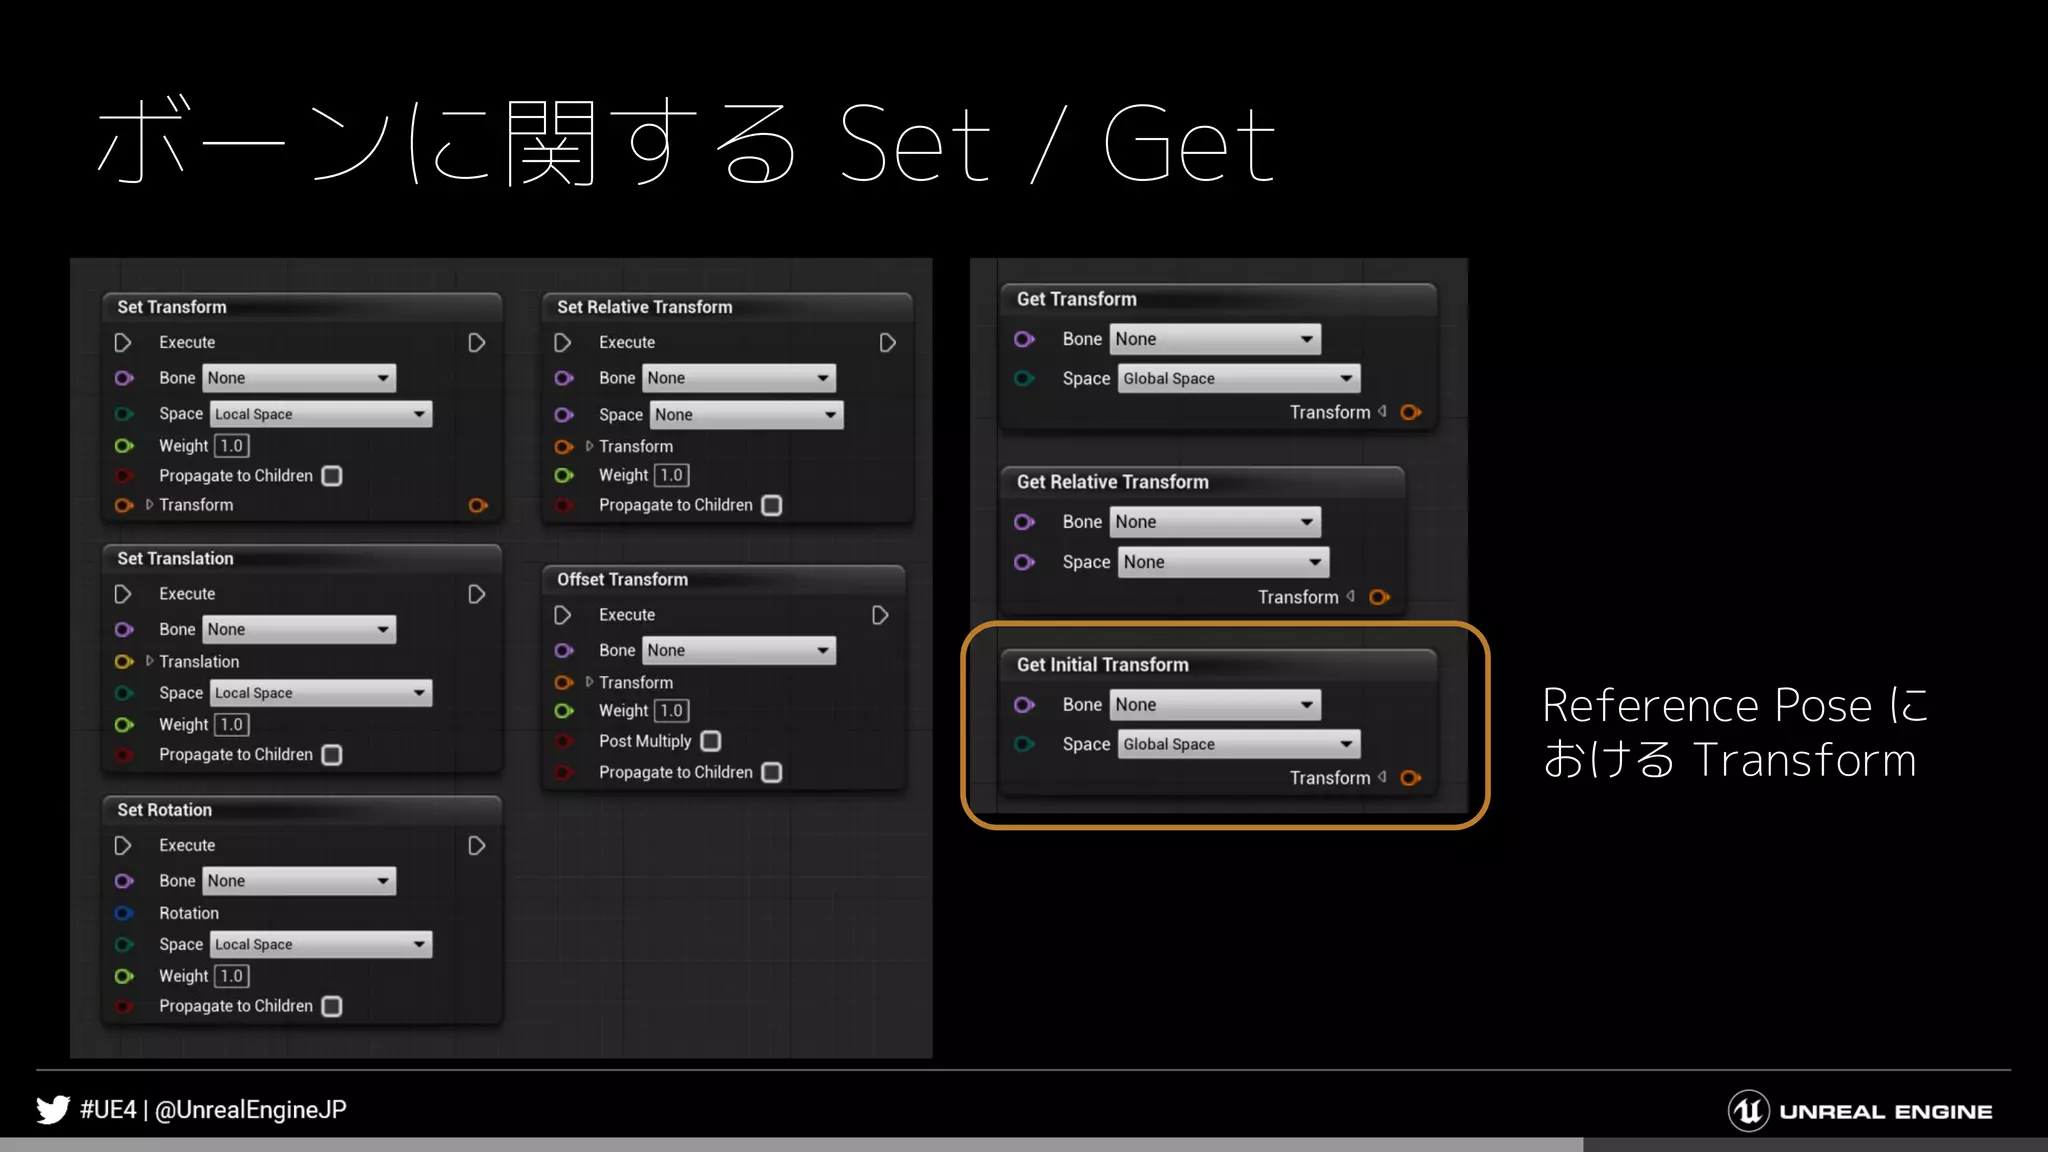Screen dimensions: 2048x1152
Task: Click Get Transform Bone purple pin
Action: 1024,339
